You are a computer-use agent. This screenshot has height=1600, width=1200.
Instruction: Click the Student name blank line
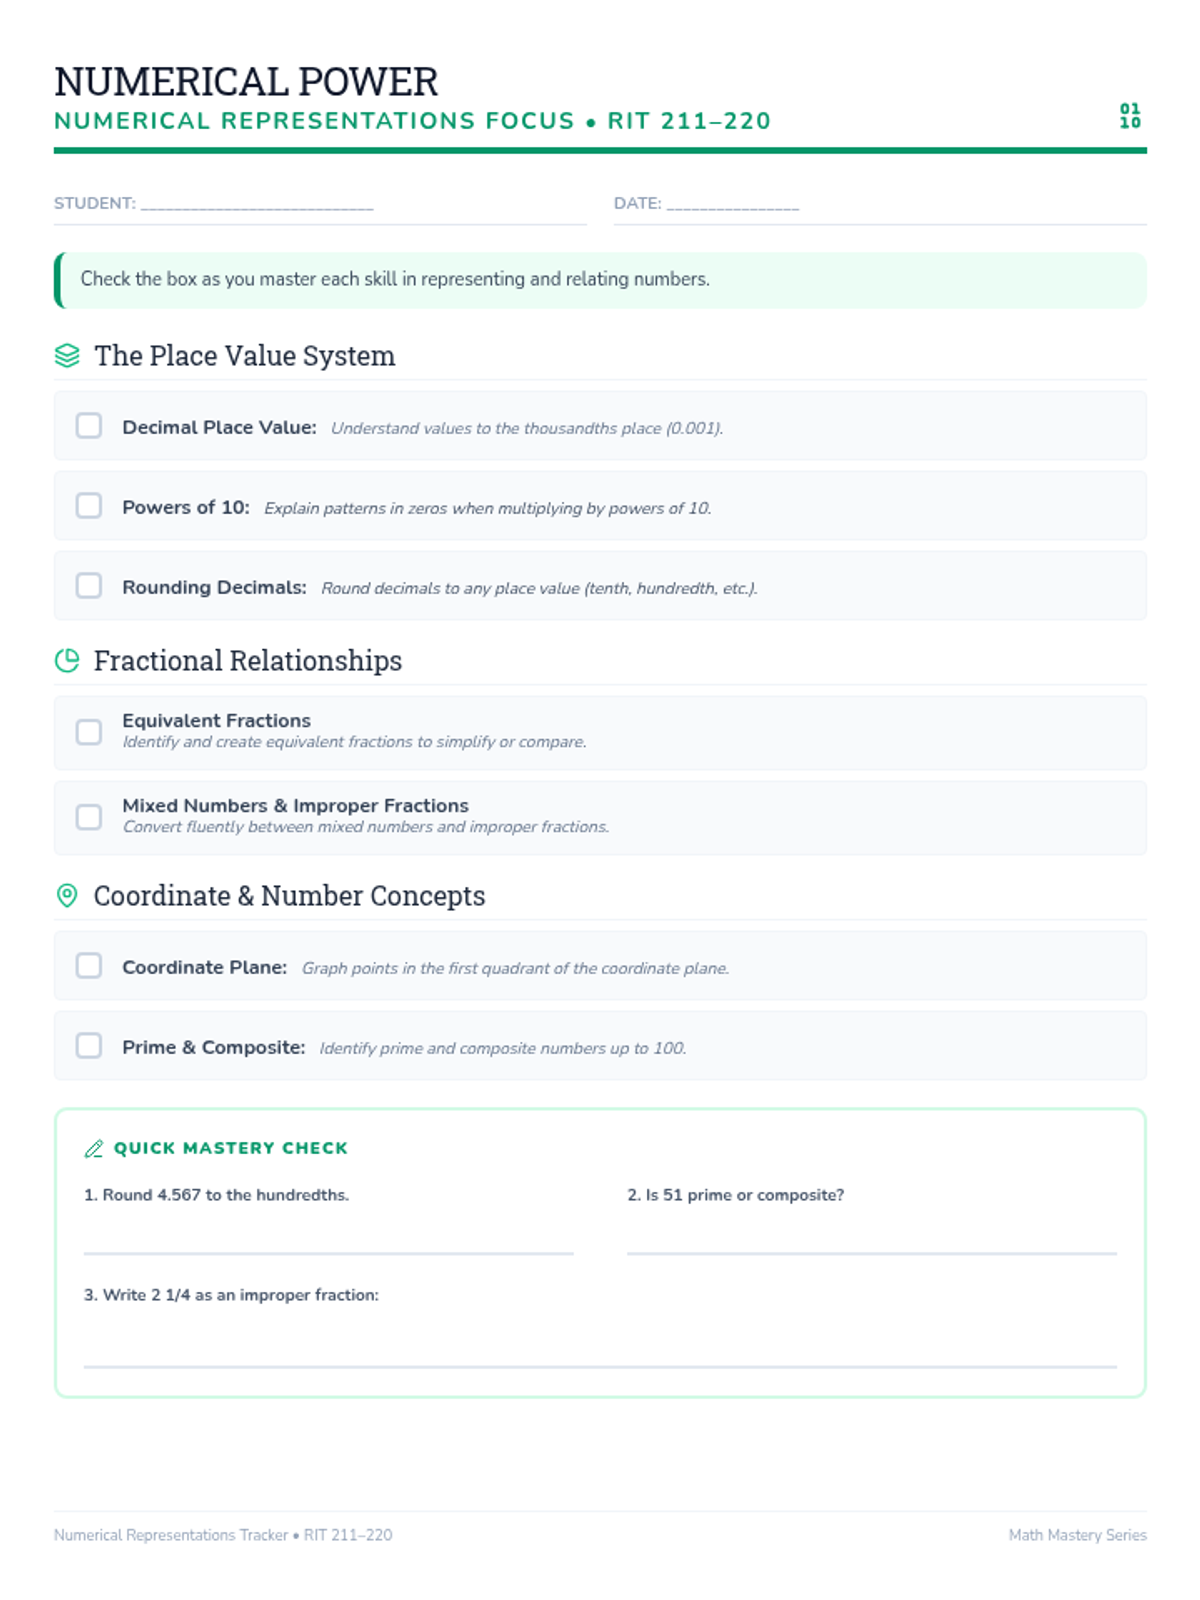pyautogui.click(x=257, y=205)
